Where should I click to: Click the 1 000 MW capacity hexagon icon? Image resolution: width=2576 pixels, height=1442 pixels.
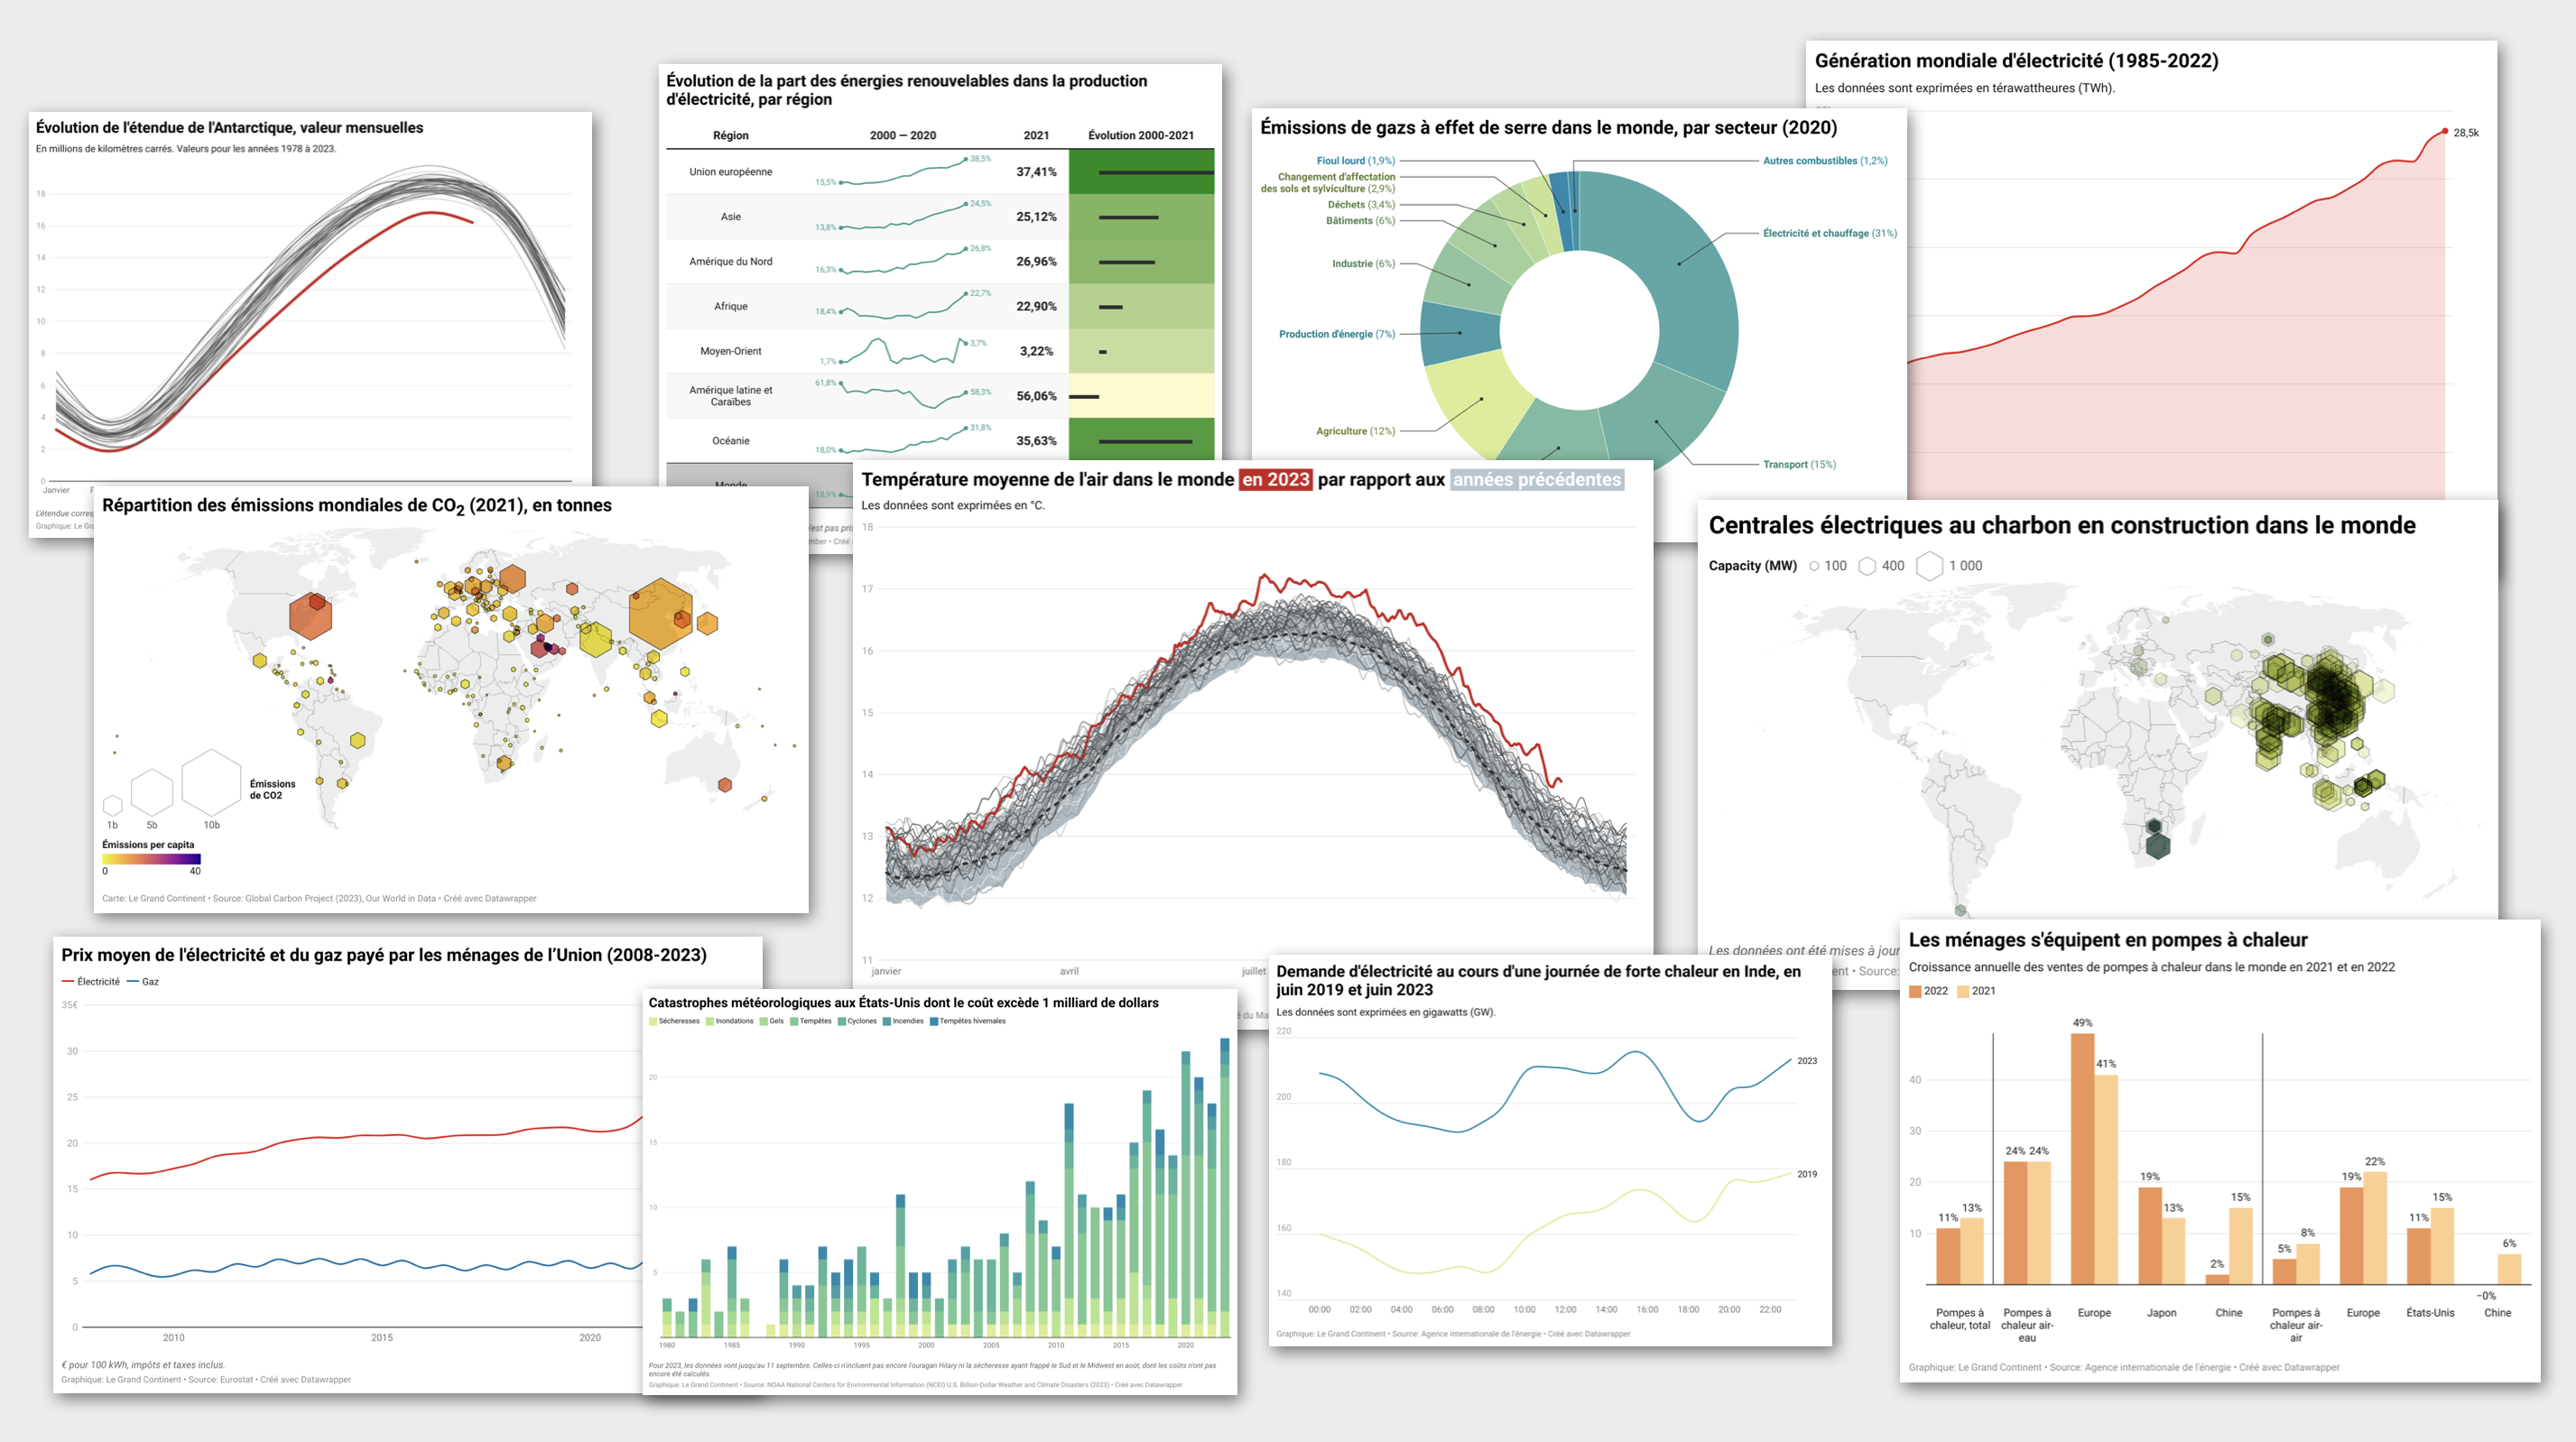pyautogui.click(x=1929, y=566)
